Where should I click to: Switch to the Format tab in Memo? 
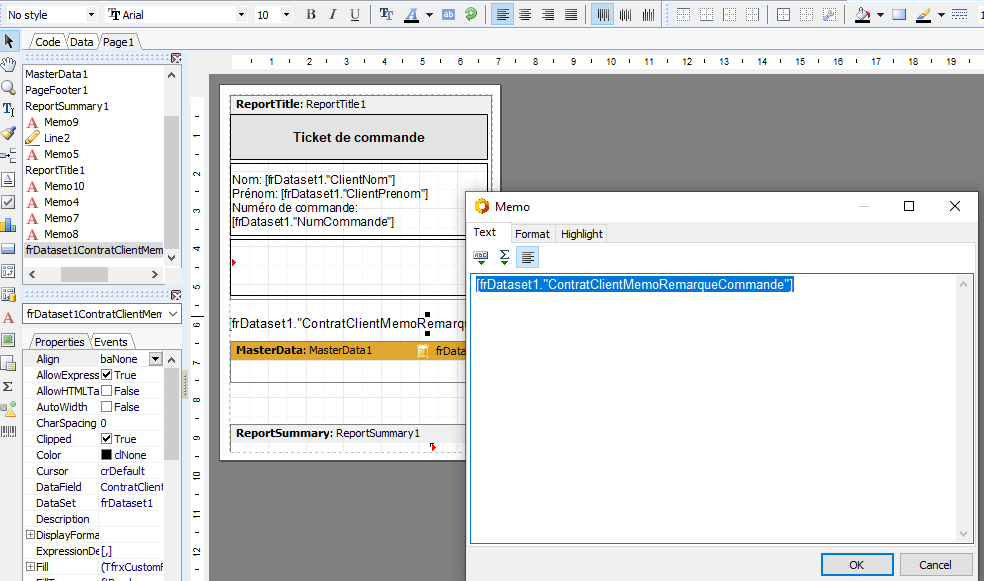click(532, 234)
